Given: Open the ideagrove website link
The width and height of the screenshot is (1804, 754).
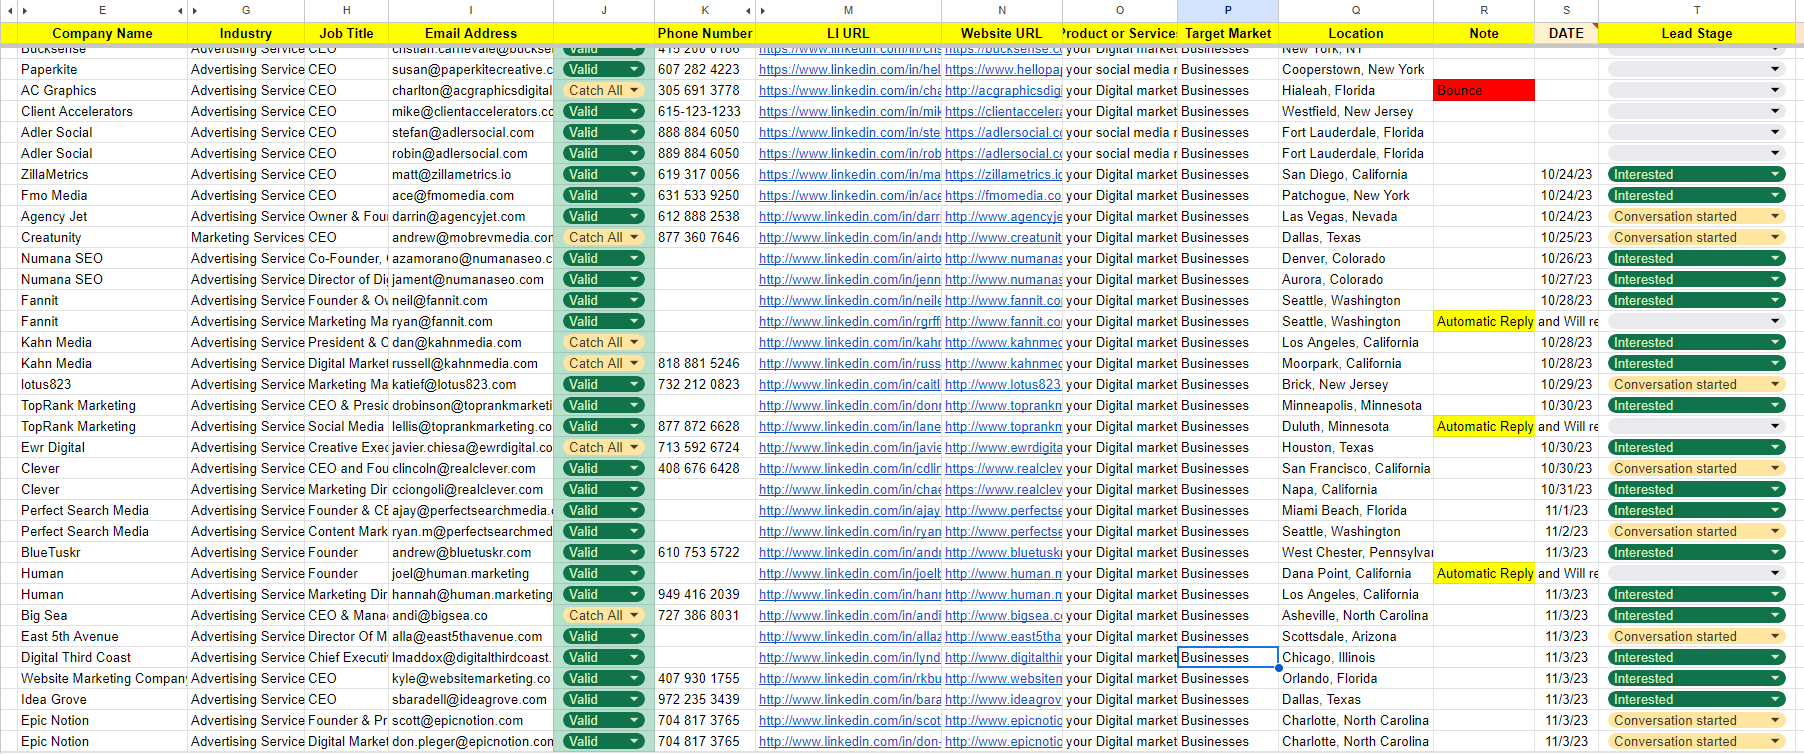Looking at the screenshot, I should point(1003,699).
